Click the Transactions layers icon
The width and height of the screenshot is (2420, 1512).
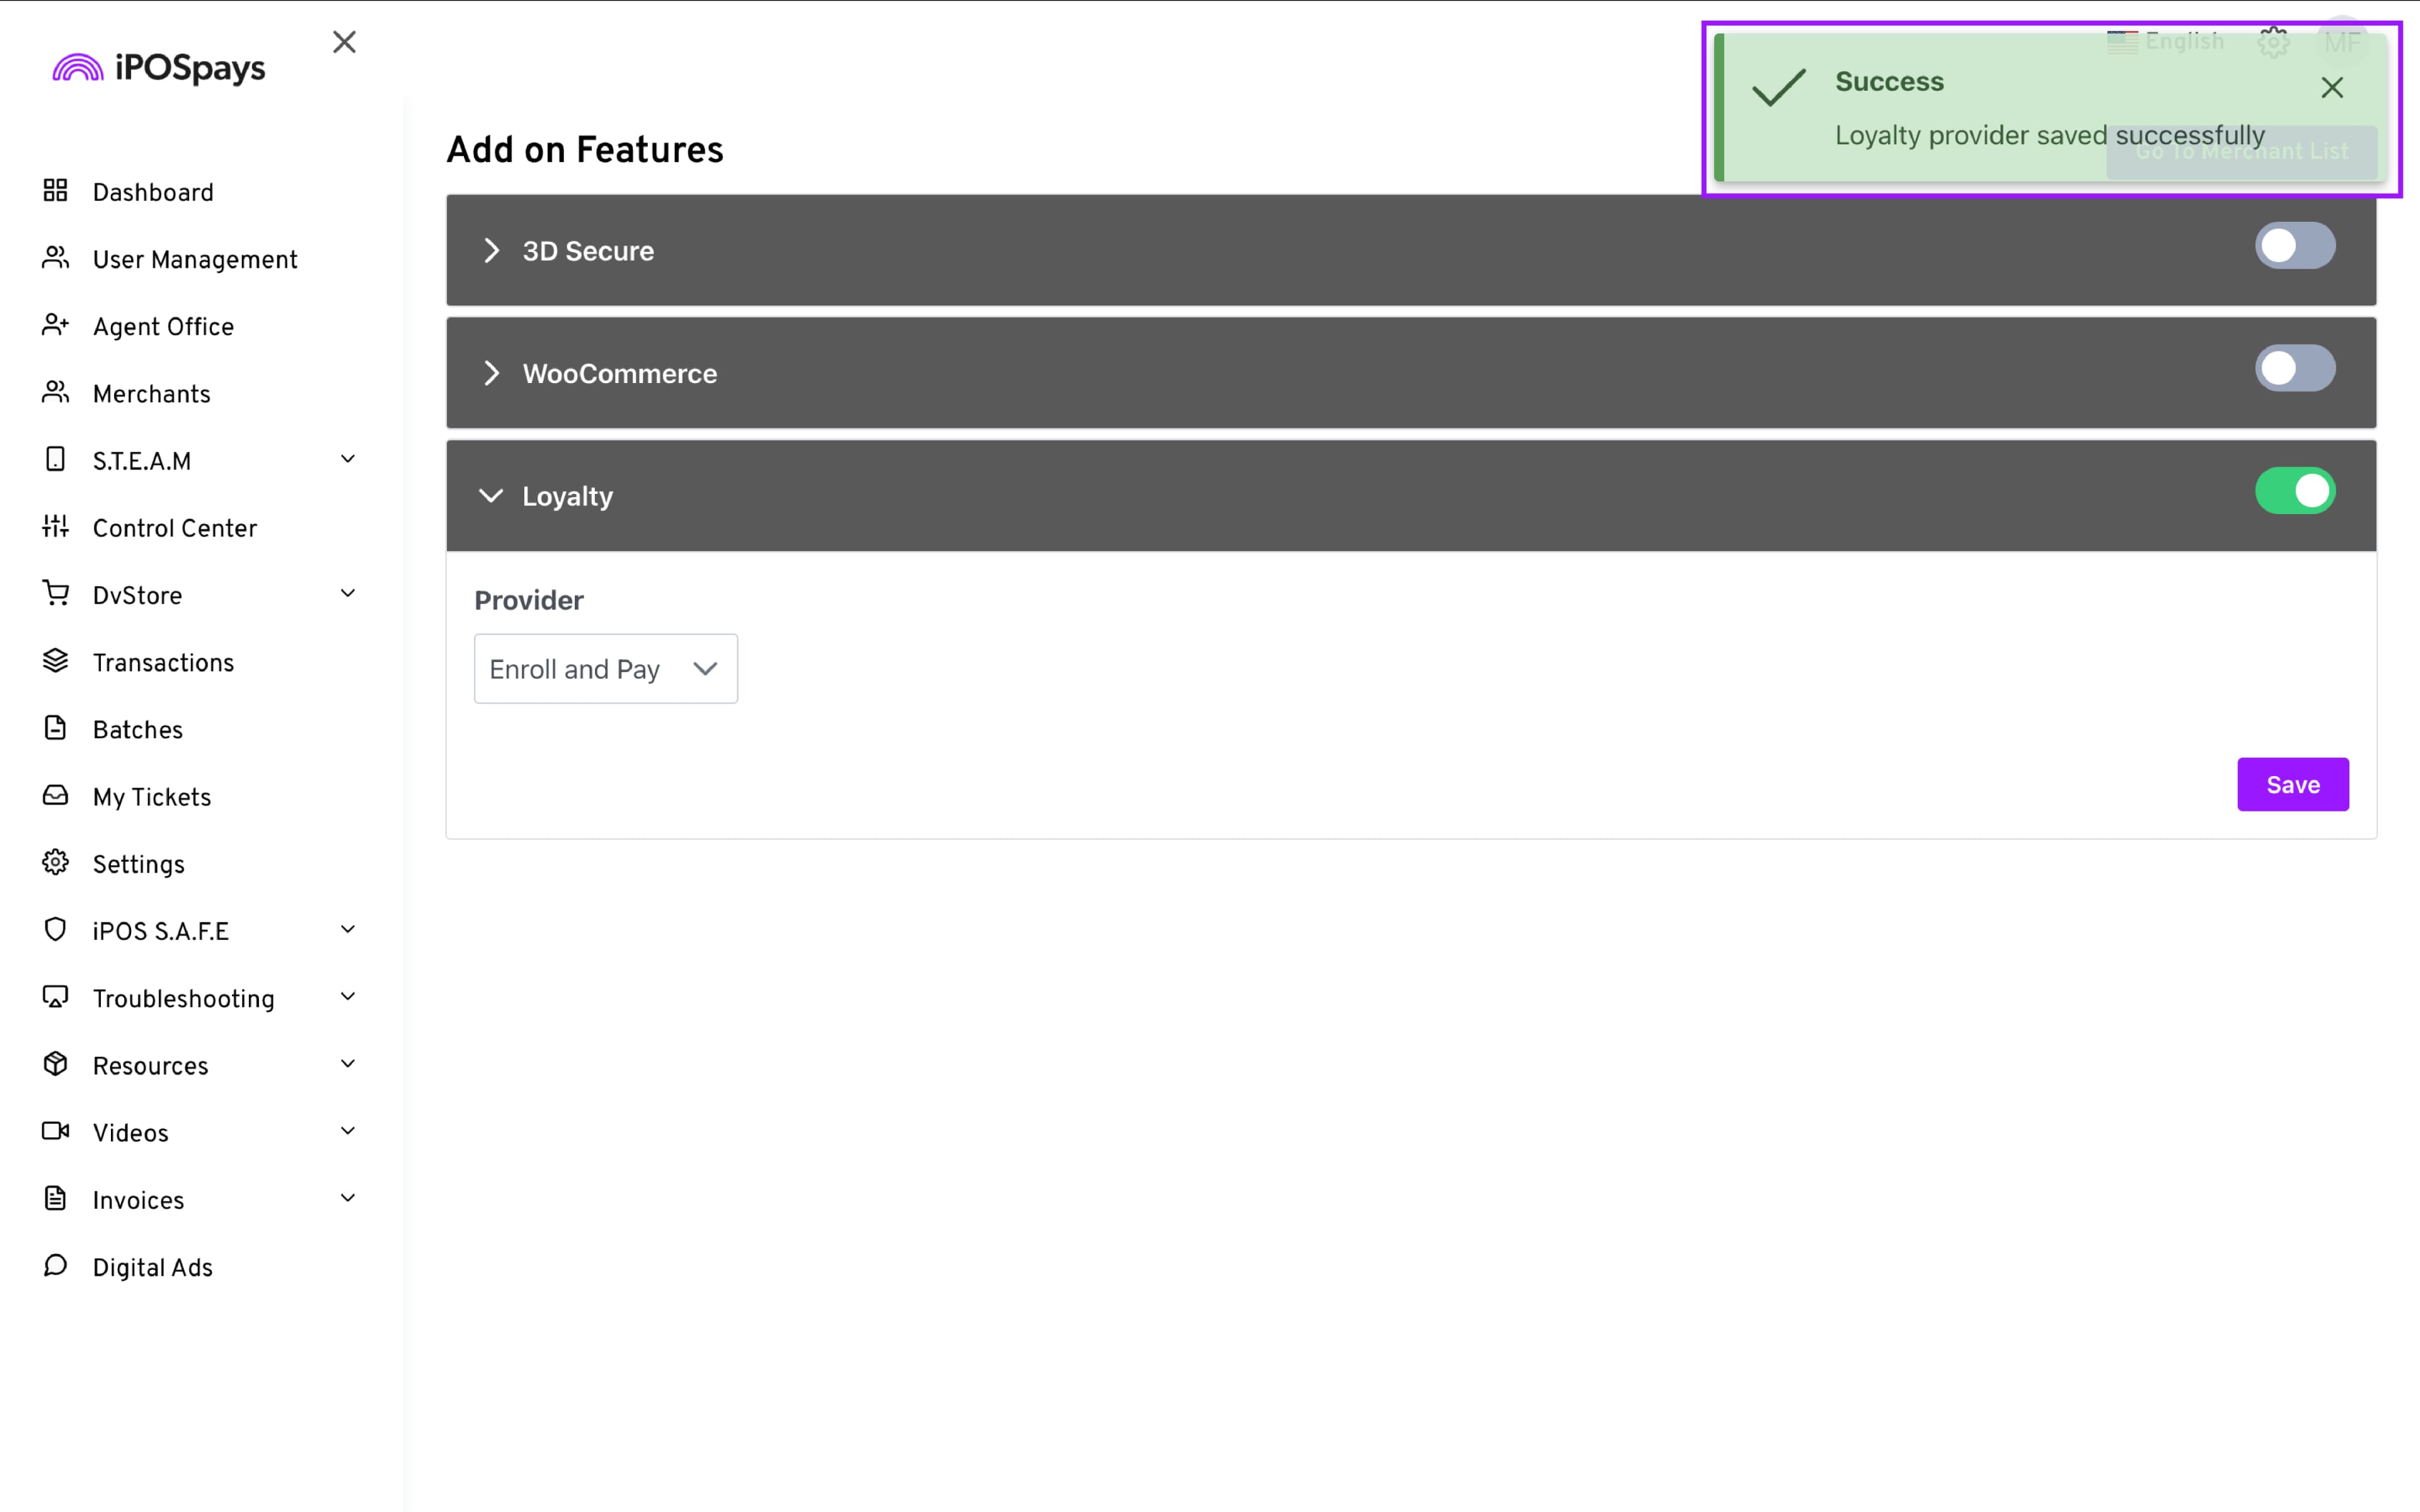click(x=55, y=661)
